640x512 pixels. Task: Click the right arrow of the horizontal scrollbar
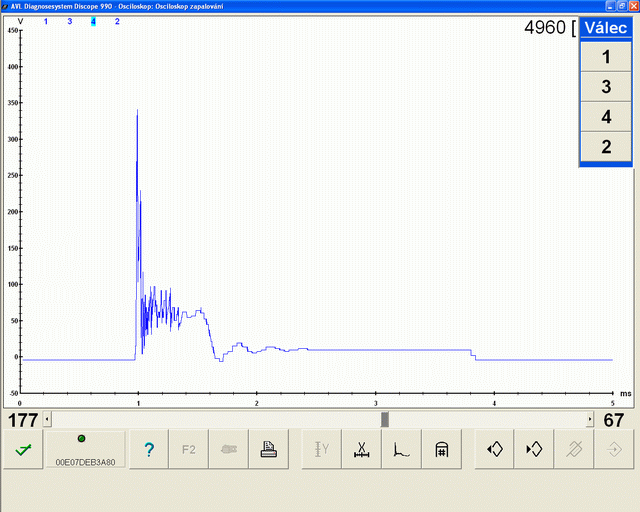(x=589, y=420)
